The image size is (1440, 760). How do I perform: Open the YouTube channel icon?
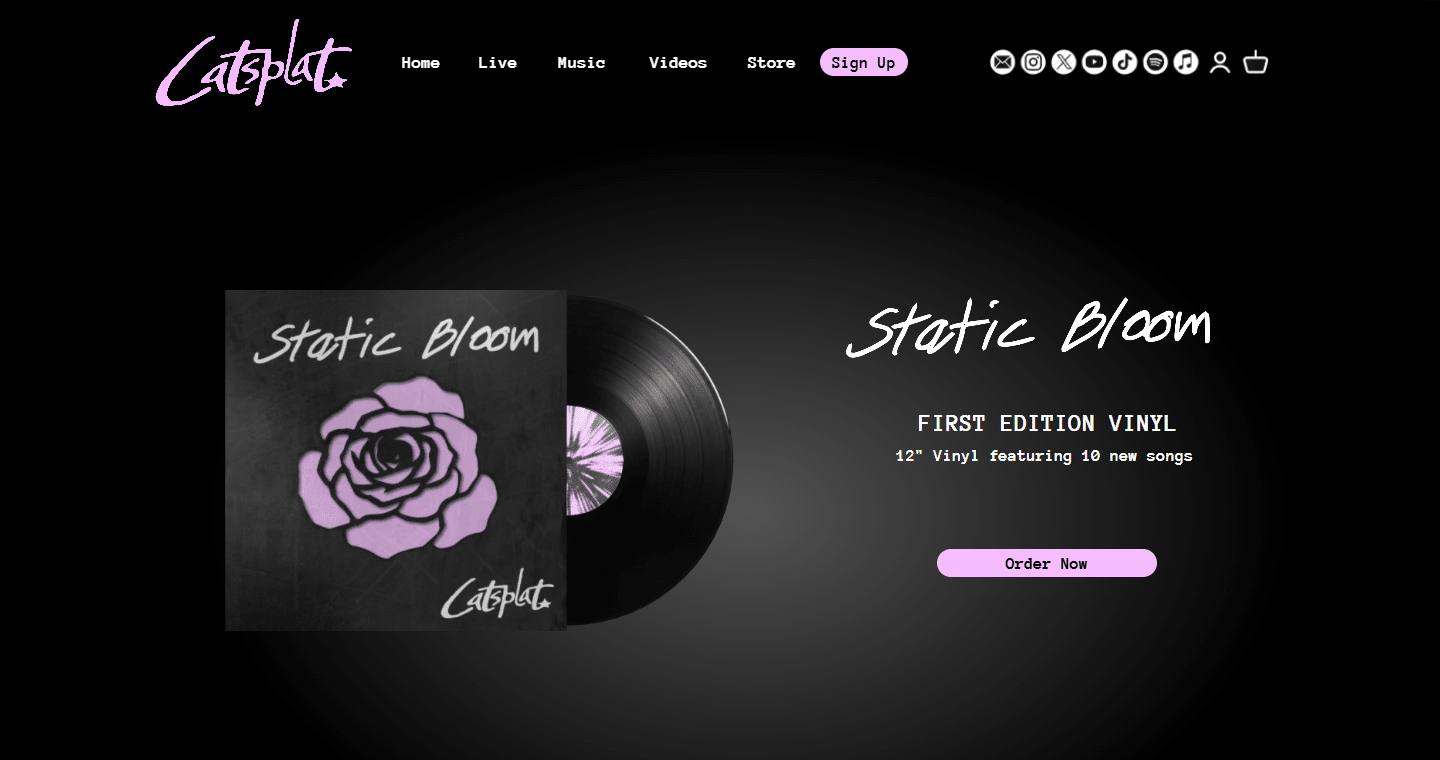click(1094, 62)
